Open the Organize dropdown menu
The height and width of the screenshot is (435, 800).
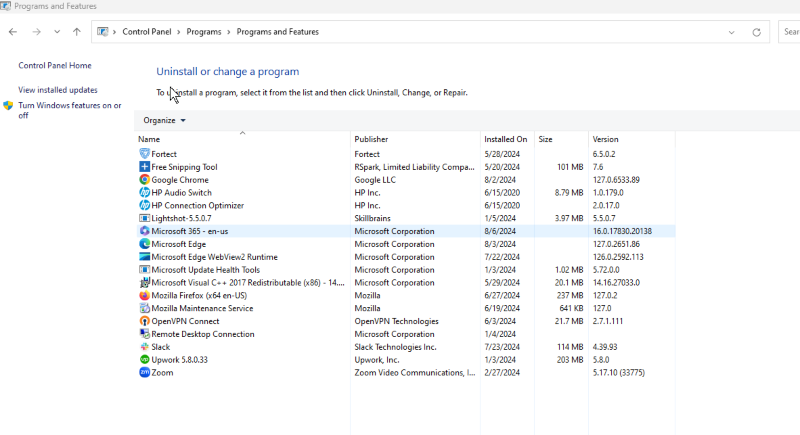164,120
